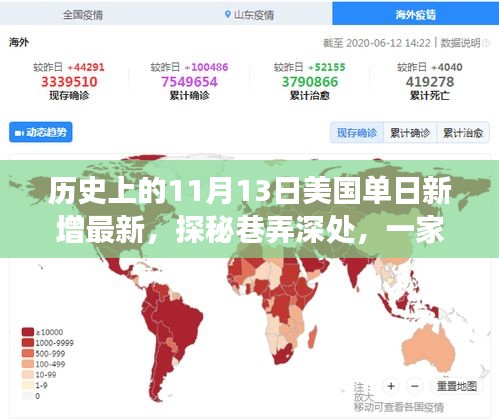Click the +100486 daily change value
This screenshot has width=499, height=419.
coord(206,67)
